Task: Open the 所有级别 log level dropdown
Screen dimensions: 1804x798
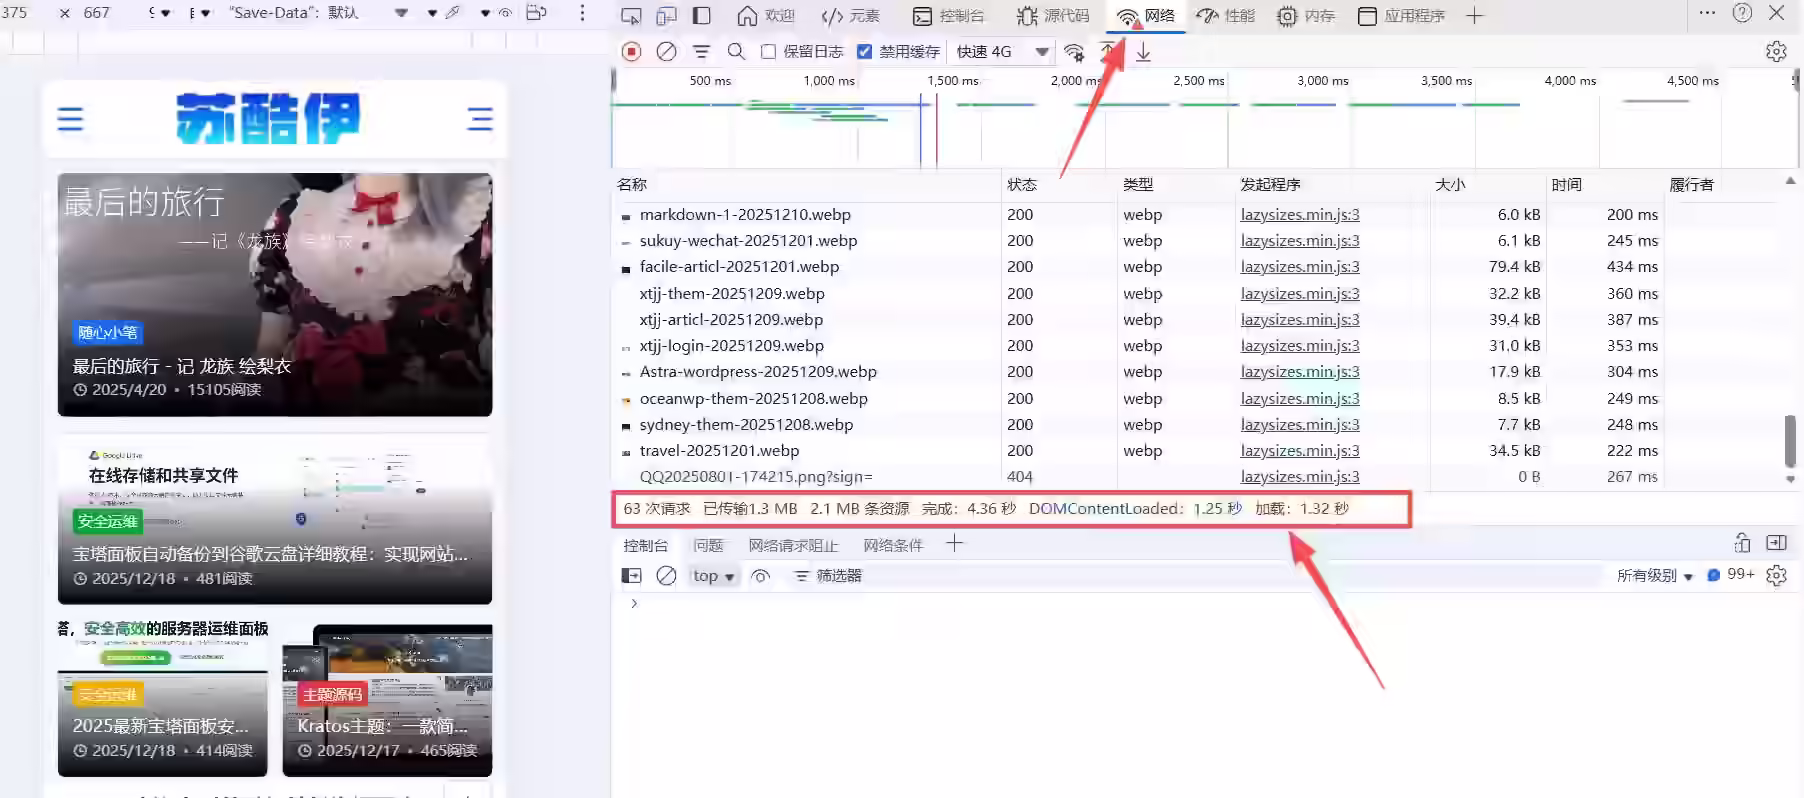Action: pos(1655,576)
